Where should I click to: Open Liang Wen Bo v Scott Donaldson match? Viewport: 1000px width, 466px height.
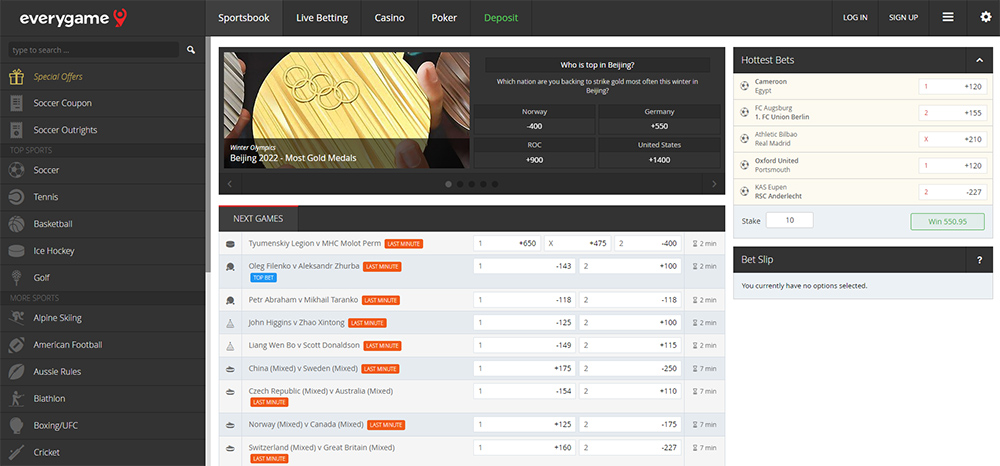[x=305, y=346]
